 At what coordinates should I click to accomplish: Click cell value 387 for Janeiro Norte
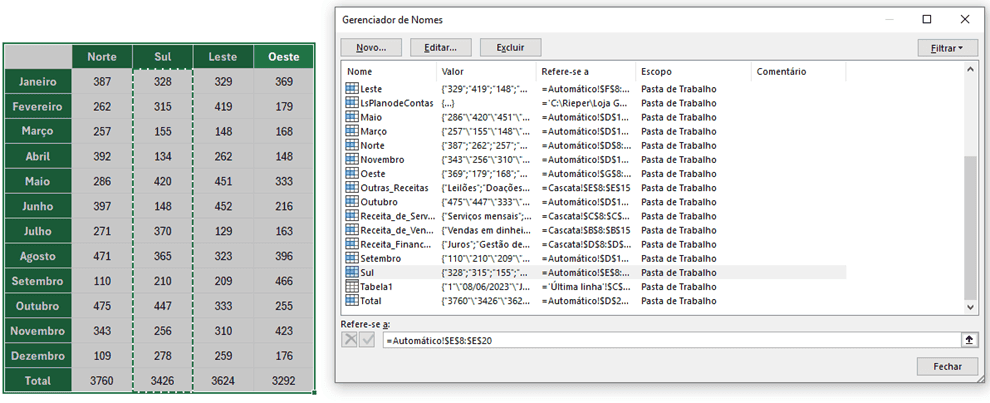point(102,81)
